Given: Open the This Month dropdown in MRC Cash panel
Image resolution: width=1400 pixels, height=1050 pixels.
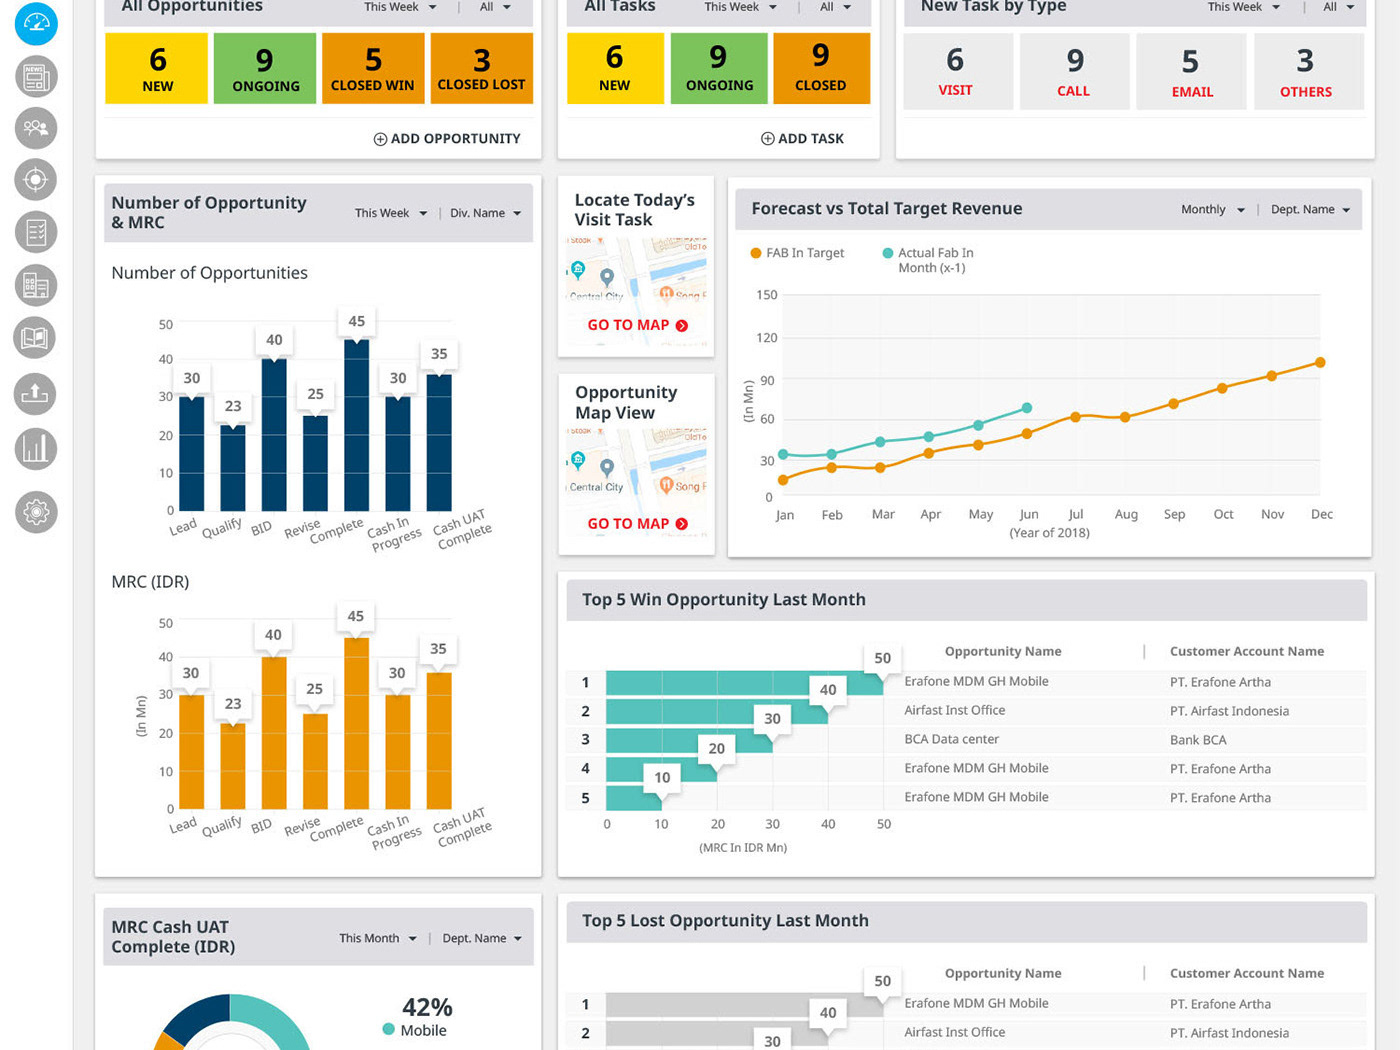Looking at the screenshot, I should pyautogui.click(x=377, y=938).
